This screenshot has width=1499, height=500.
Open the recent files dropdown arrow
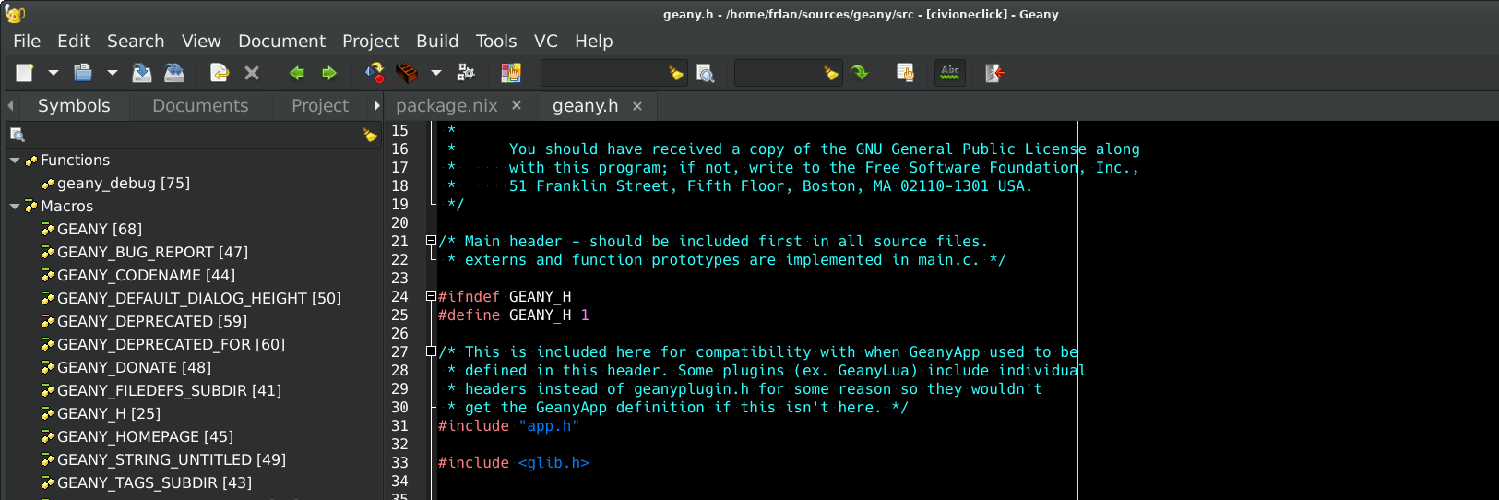coord(112,73)
